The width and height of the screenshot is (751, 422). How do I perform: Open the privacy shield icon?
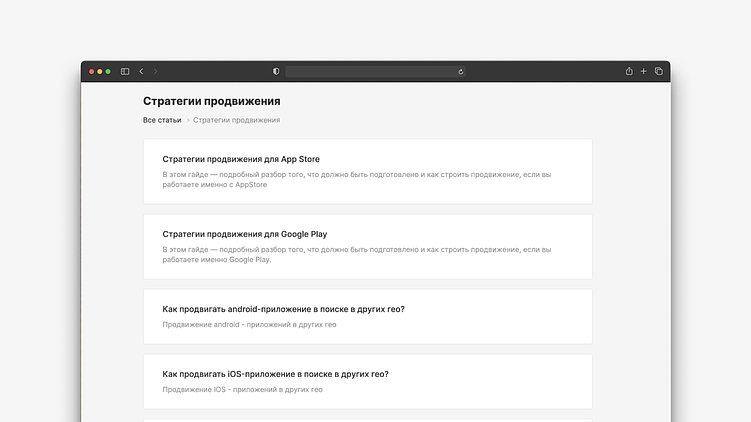(x=276, y=71)
